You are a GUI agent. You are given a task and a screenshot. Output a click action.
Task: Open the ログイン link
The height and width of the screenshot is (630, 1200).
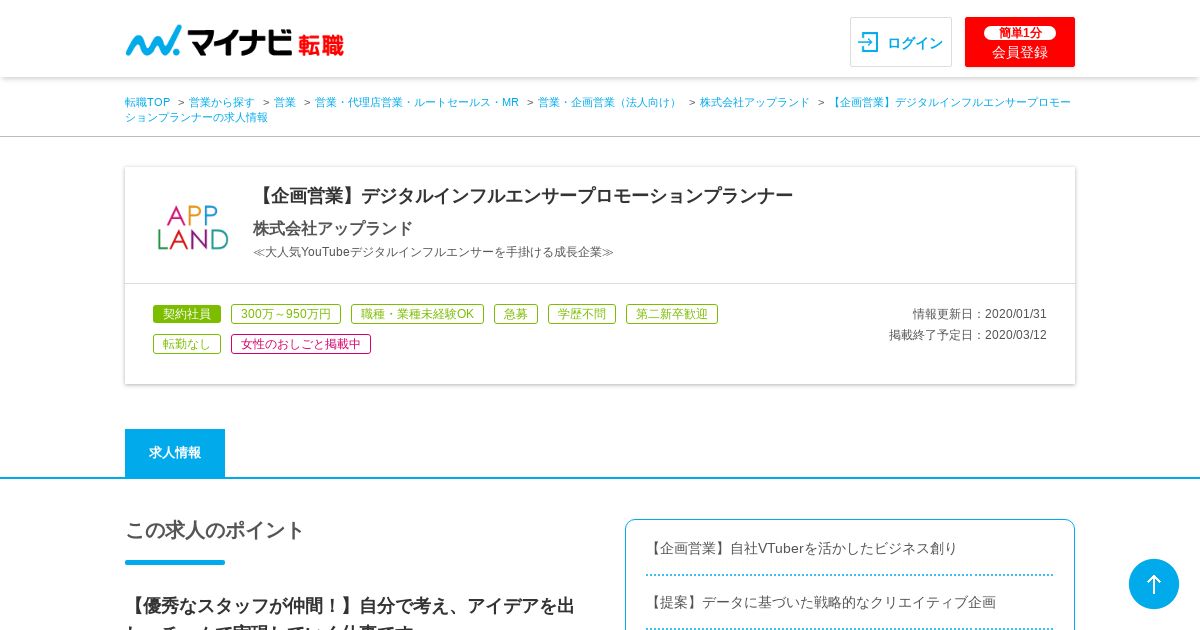click(901, 42)
